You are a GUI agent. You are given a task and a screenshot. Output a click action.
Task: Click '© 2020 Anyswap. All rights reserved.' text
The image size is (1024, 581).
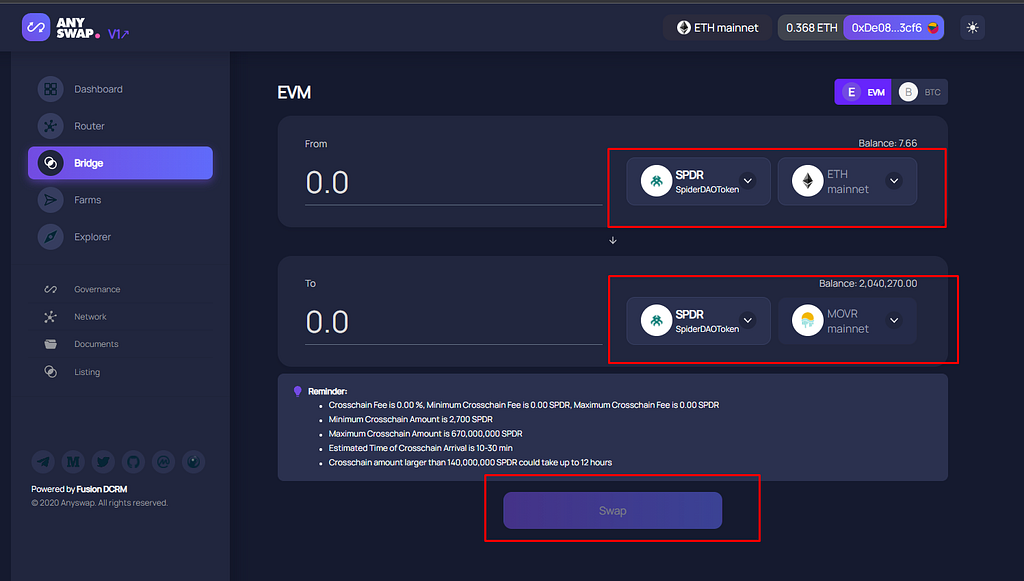click(99, 503)
